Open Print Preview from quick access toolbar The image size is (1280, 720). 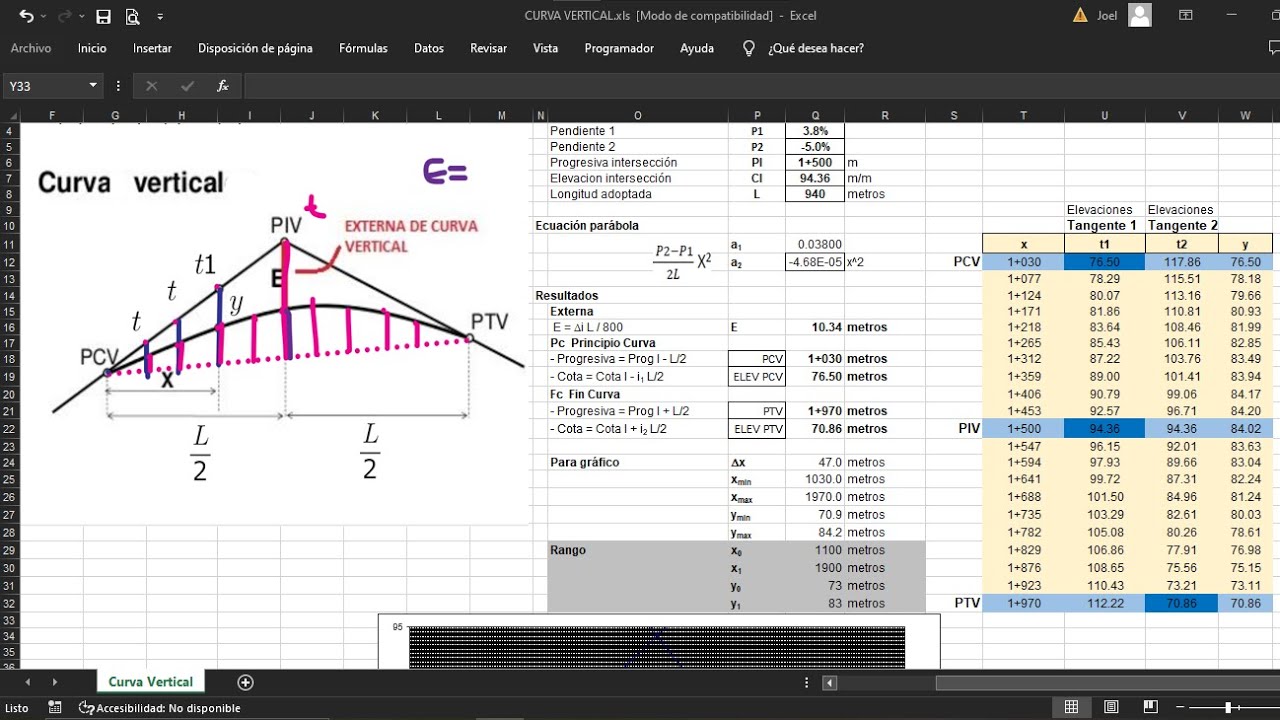coord(133,16)
